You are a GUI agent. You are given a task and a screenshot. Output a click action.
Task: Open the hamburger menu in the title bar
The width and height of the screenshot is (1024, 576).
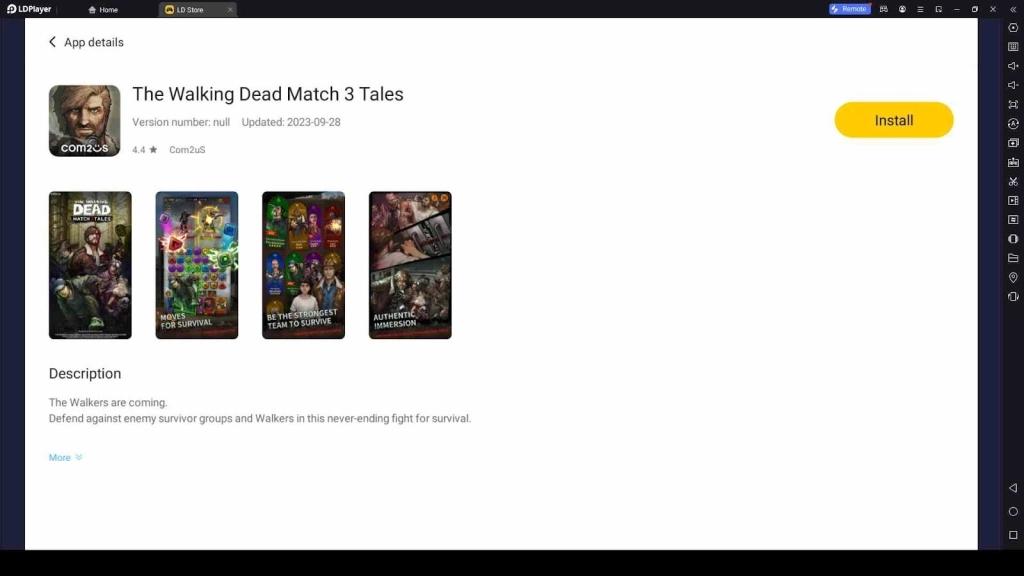919,9
